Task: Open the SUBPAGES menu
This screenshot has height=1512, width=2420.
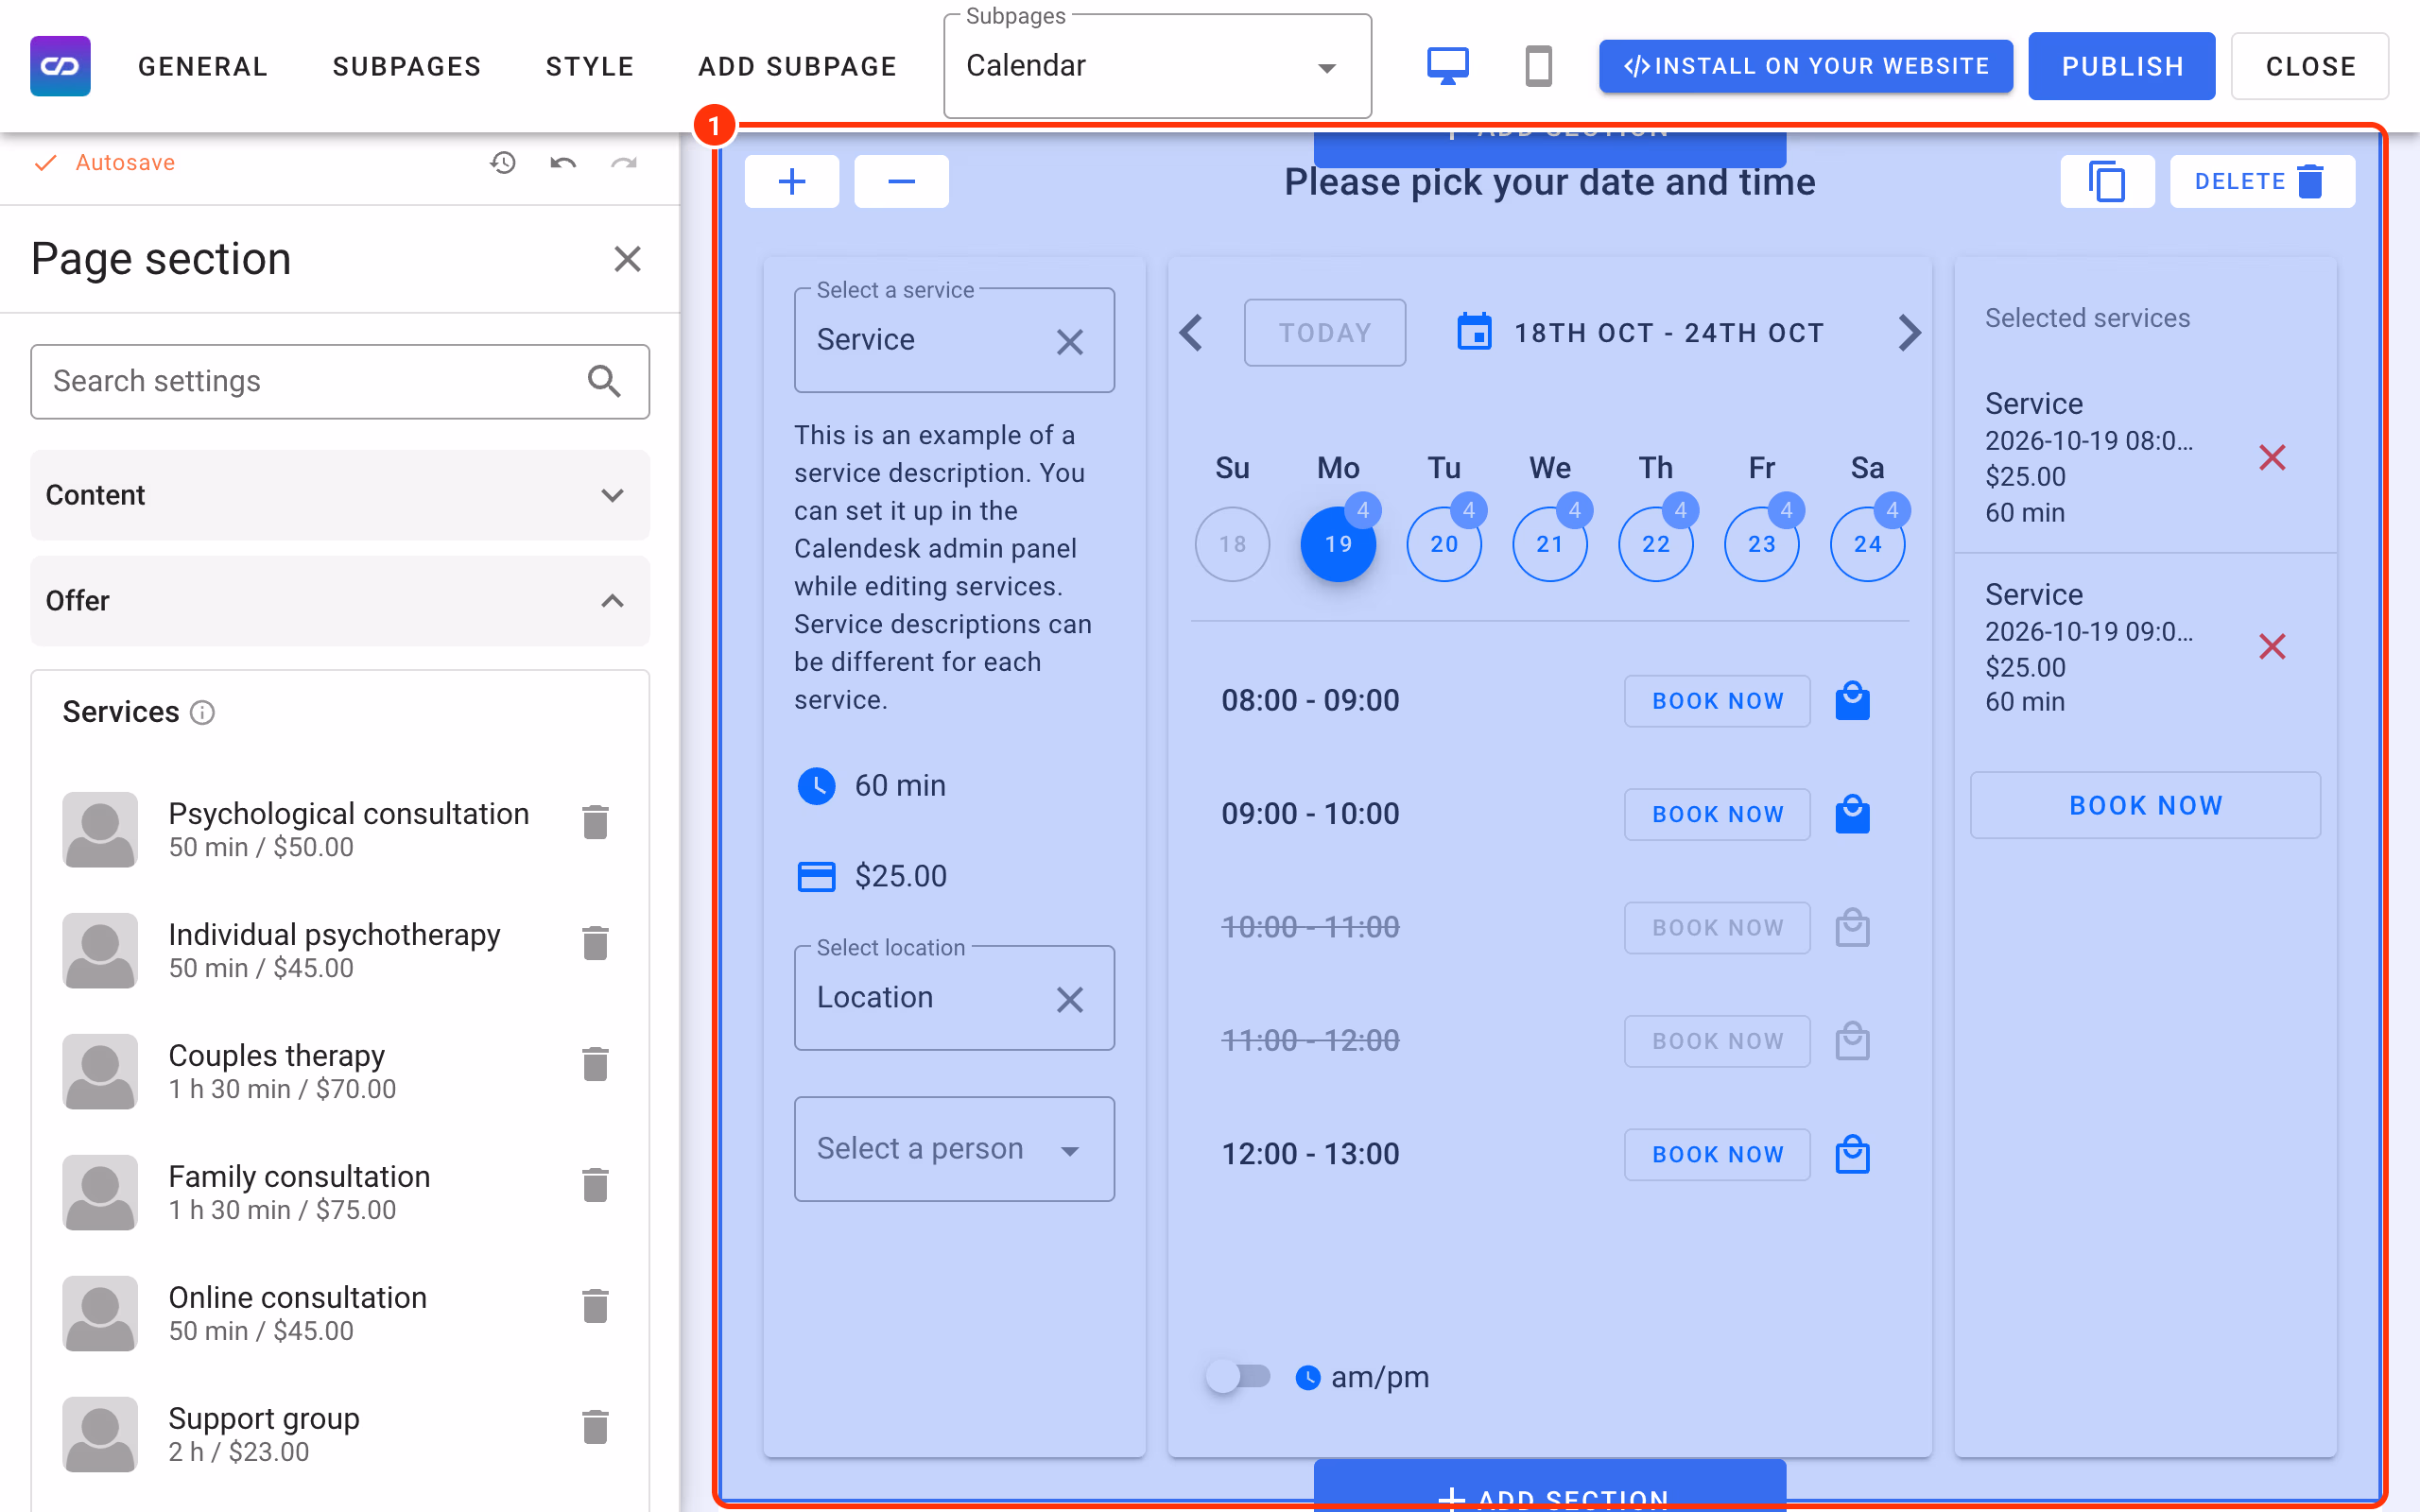Action: click(407, 66)
